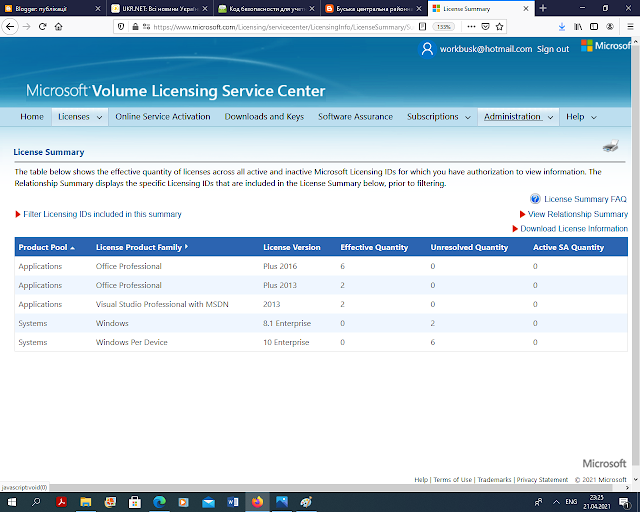Click the 8.1 Enterprise version cell
Screen dimensions: 640x512
point(287,323)
